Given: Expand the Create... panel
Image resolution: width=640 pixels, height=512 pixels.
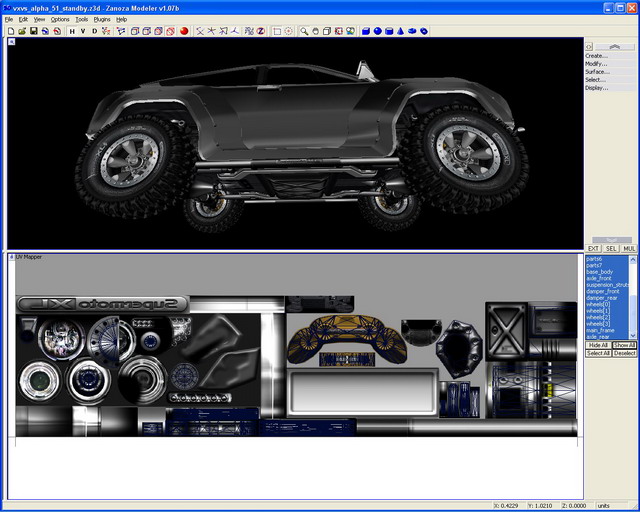Looking at the screenshot, I should [597, 56].
